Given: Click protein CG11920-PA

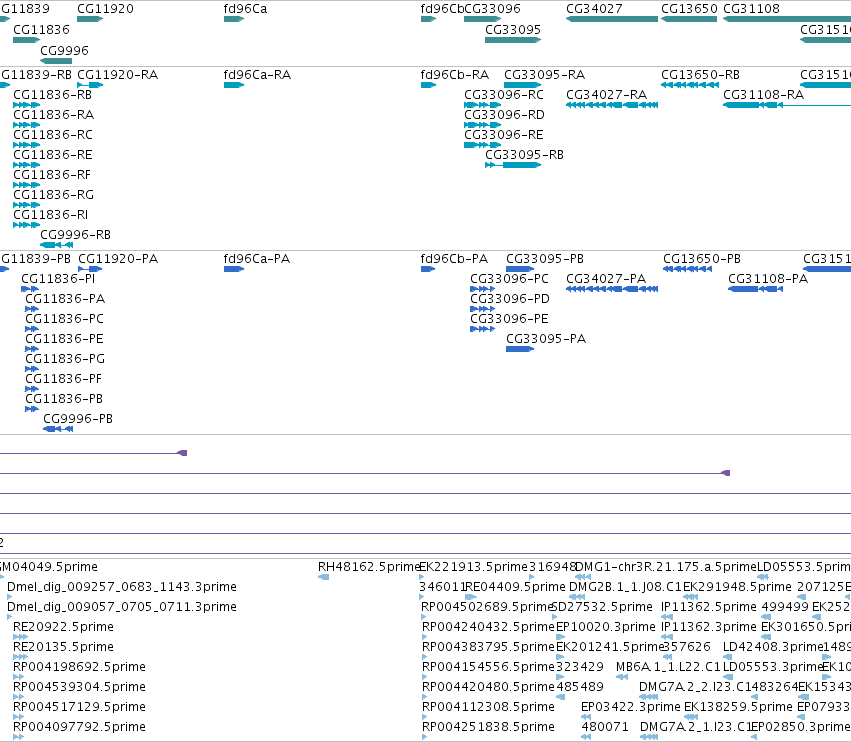Looking at the screenshot, I should coord(90,269).
